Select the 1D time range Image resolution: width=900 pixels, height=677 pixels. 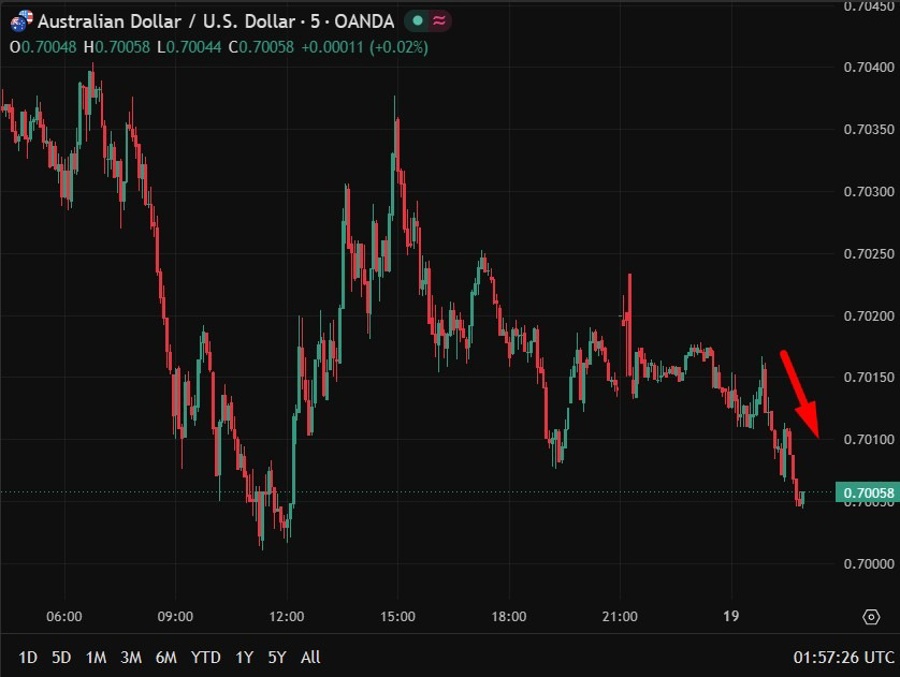pos(28,657)
